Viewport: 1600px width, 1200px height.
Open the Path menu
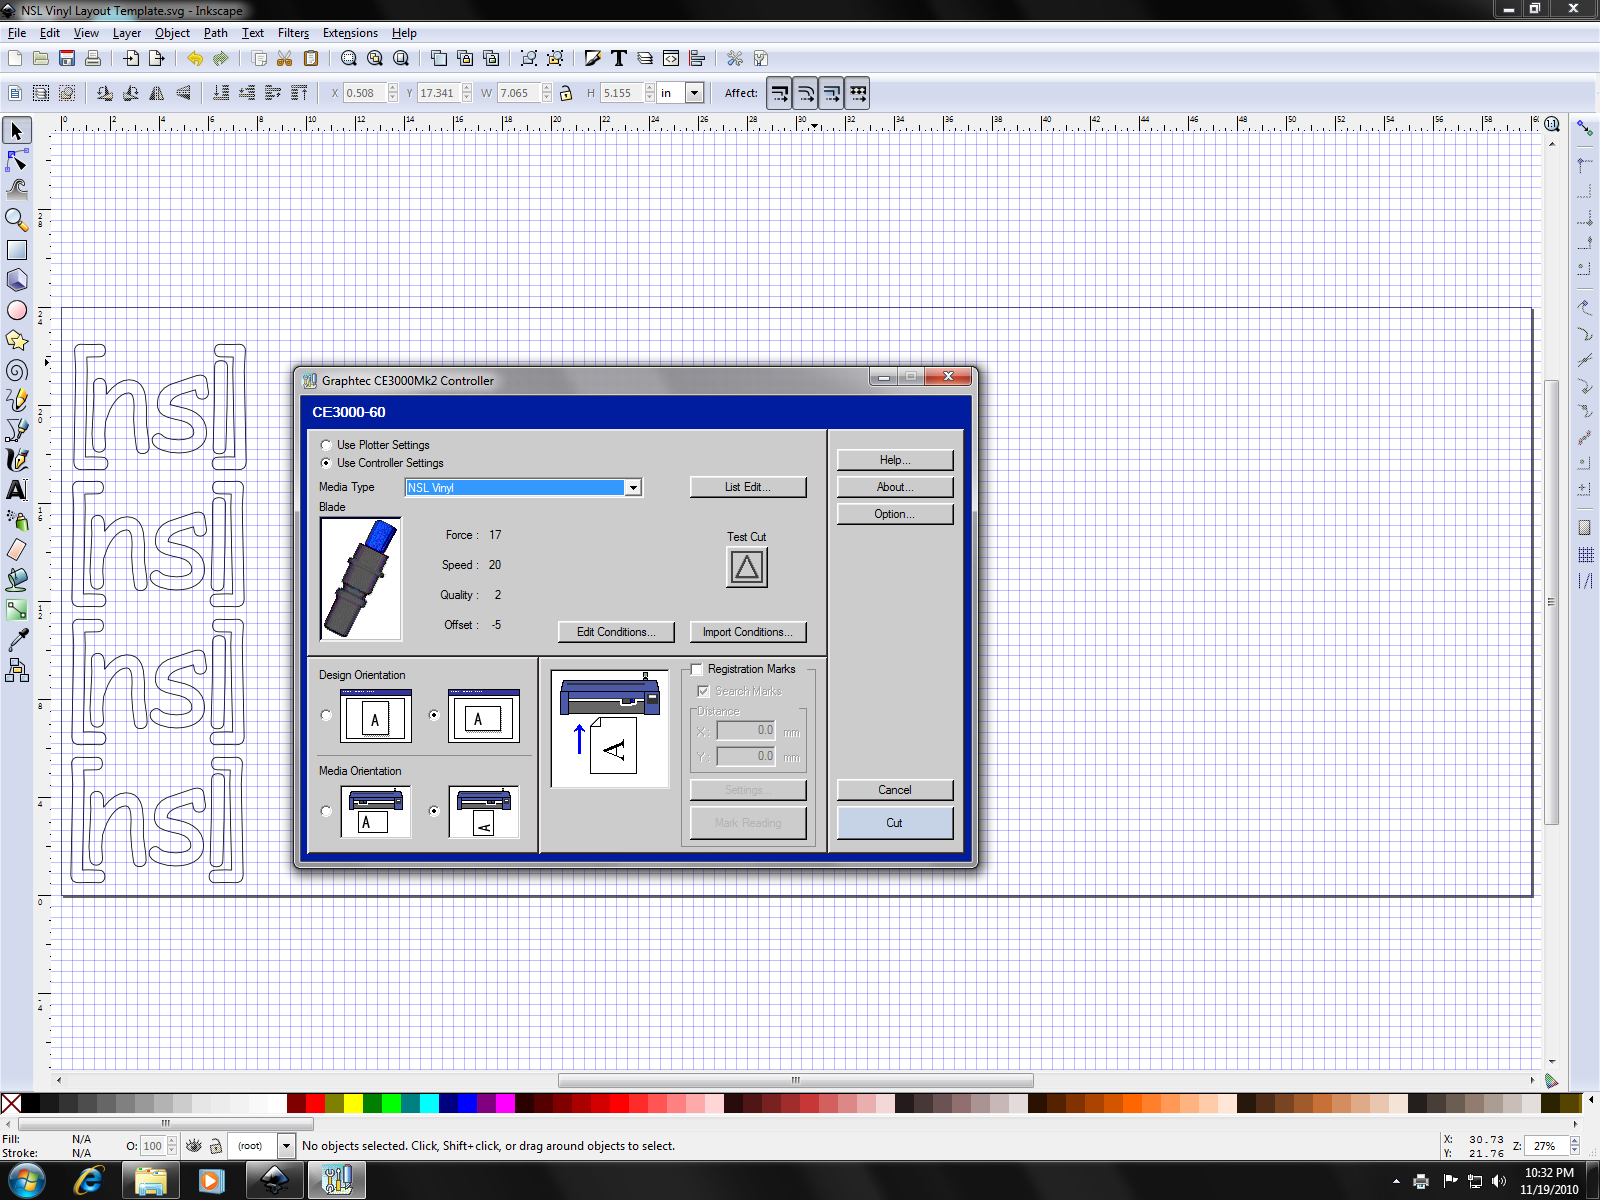[x=215, y=33]
